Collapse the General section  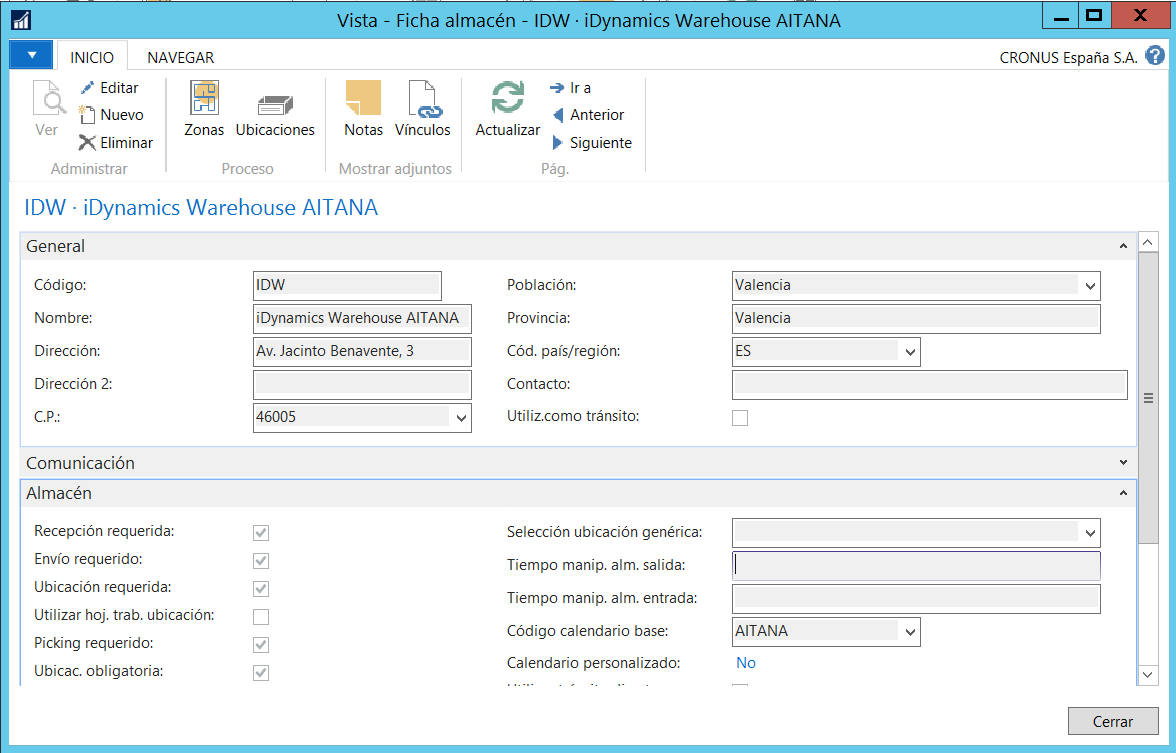point(1123,246)
